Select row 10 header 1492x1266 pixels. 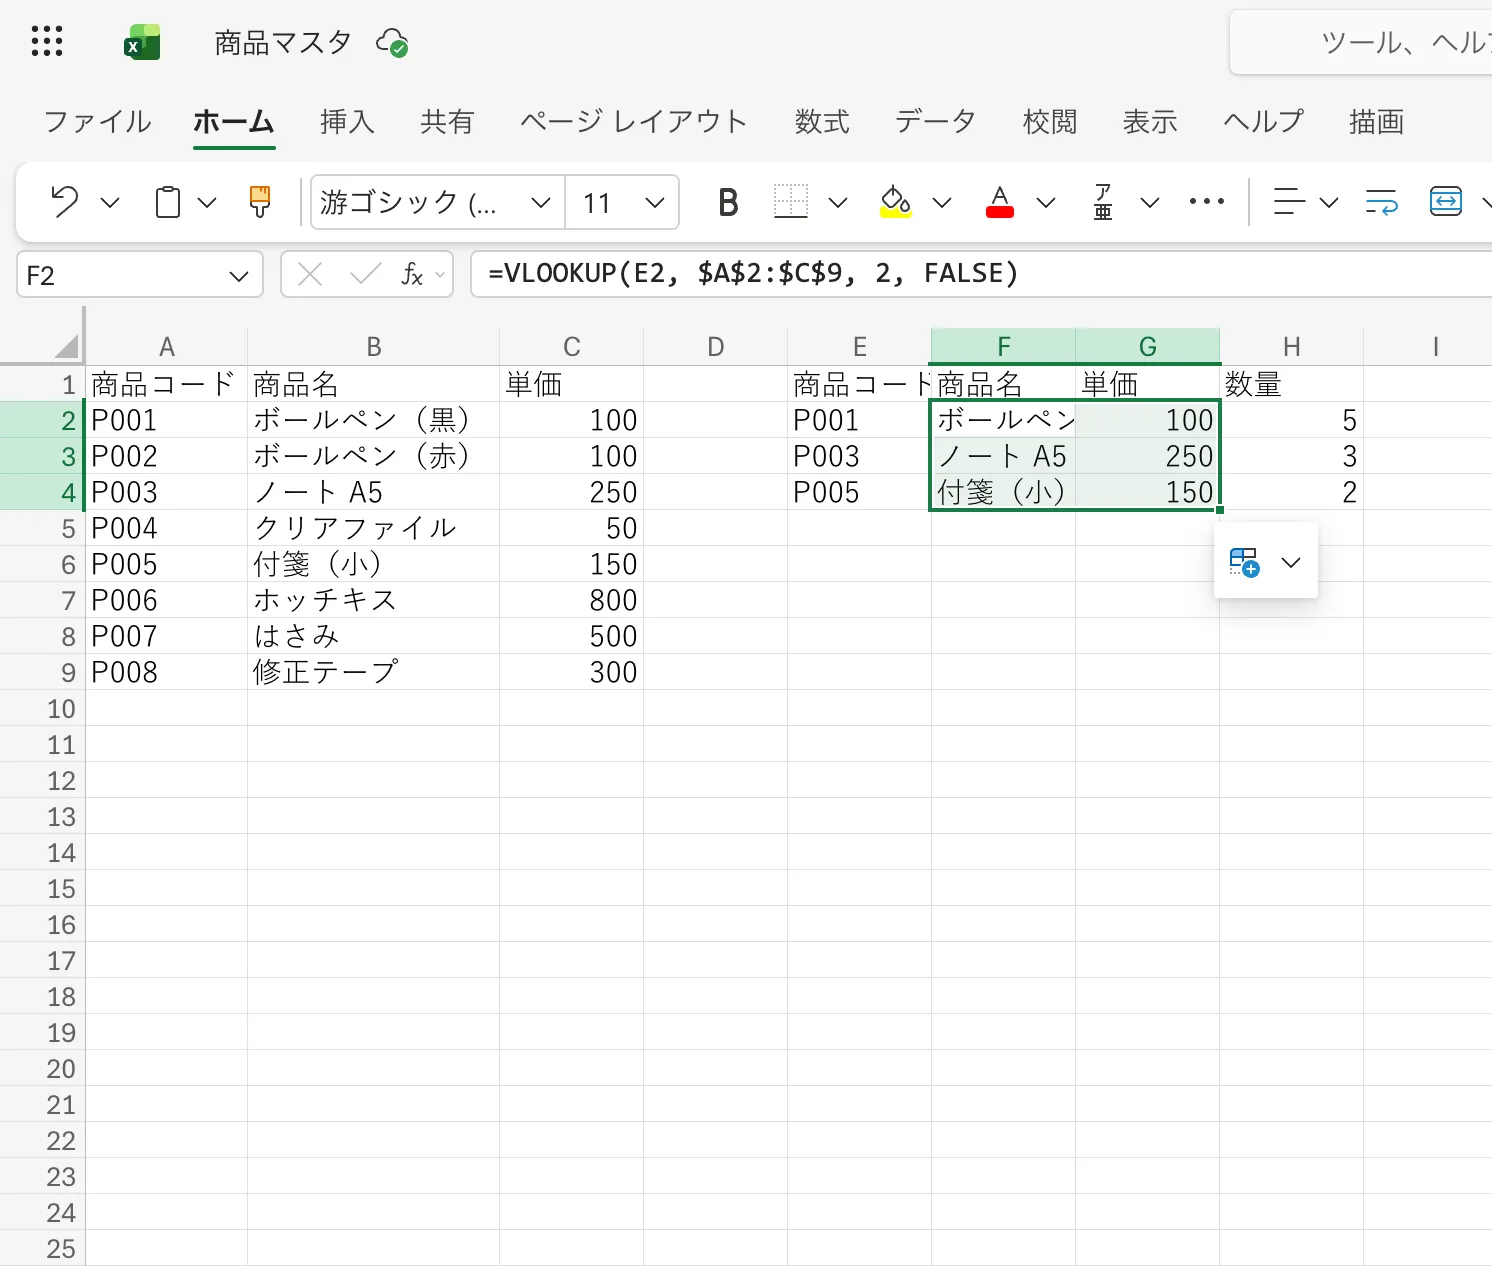[x=43, y=708]
